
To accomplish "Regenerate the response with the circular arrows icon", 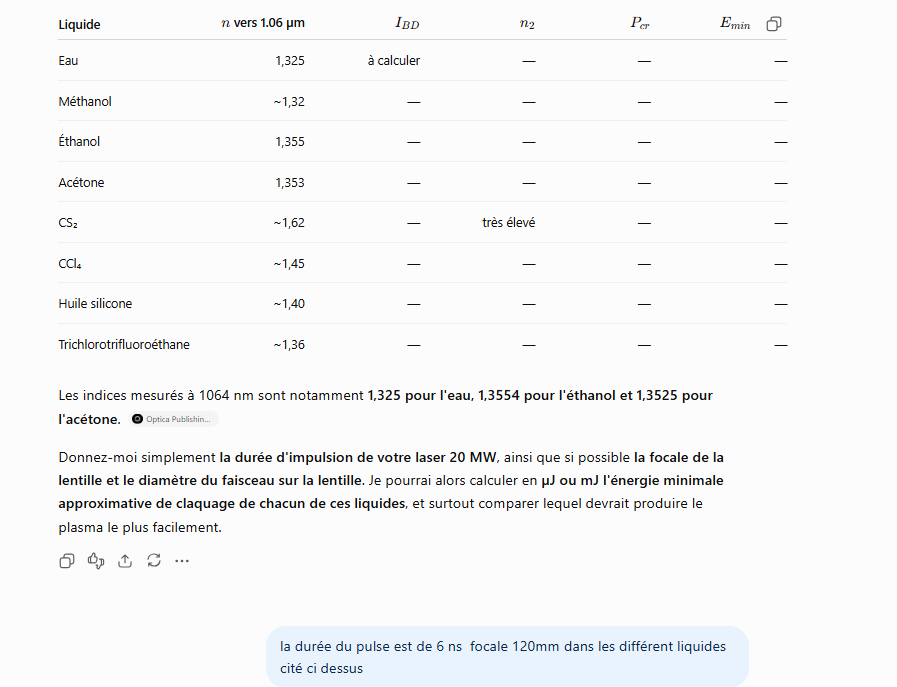I will (154, 561).
